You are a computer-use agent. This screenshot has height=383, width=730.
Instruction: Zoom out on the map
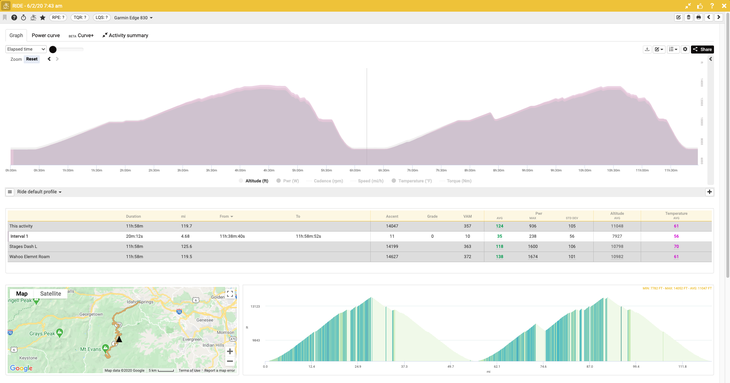[230, 362]
